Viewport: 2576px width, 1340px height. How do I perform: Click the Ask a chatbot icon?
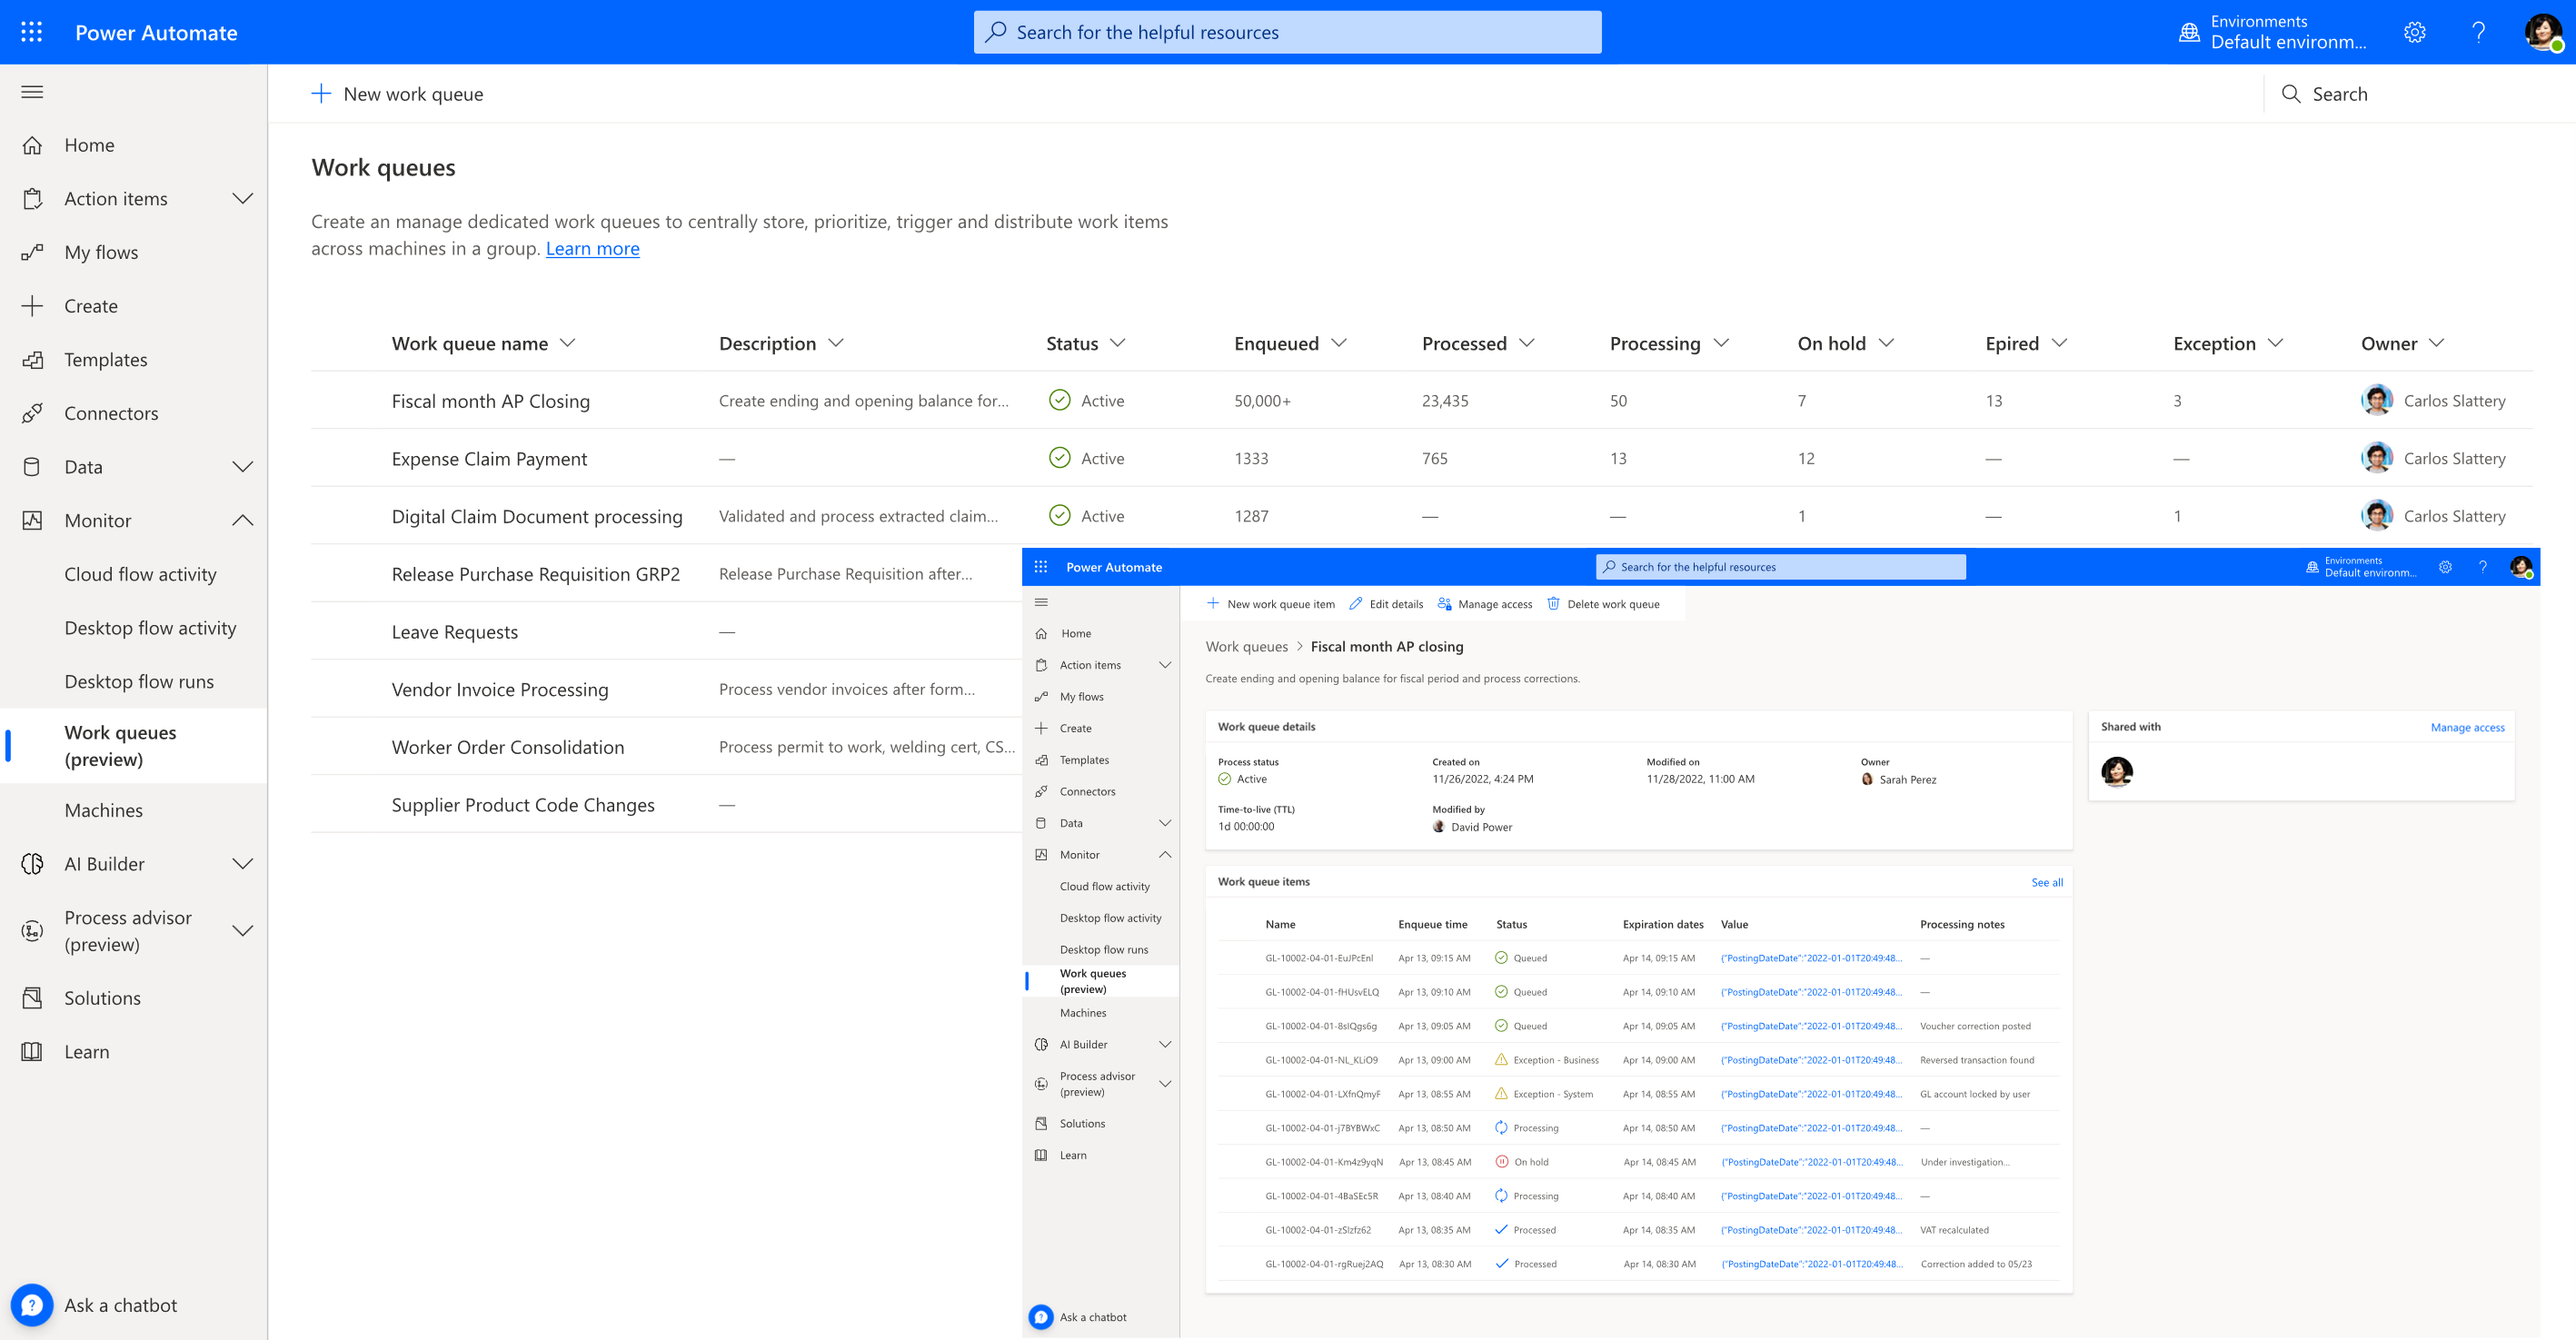(32, 1305)
